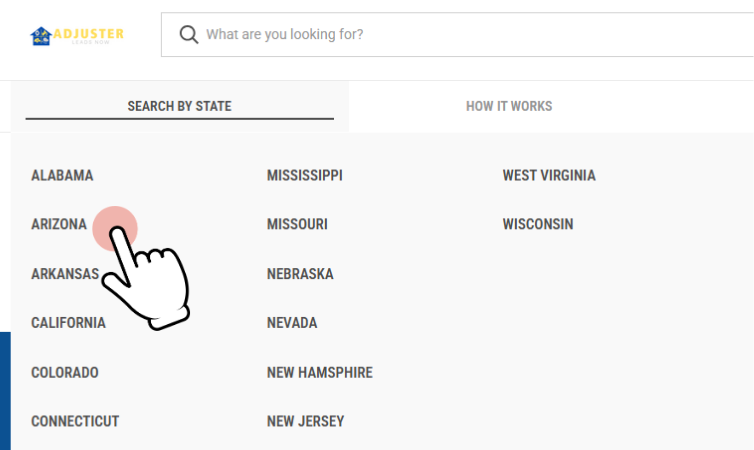
Task: Go to the Colorado state page
Action: [65, 372]
